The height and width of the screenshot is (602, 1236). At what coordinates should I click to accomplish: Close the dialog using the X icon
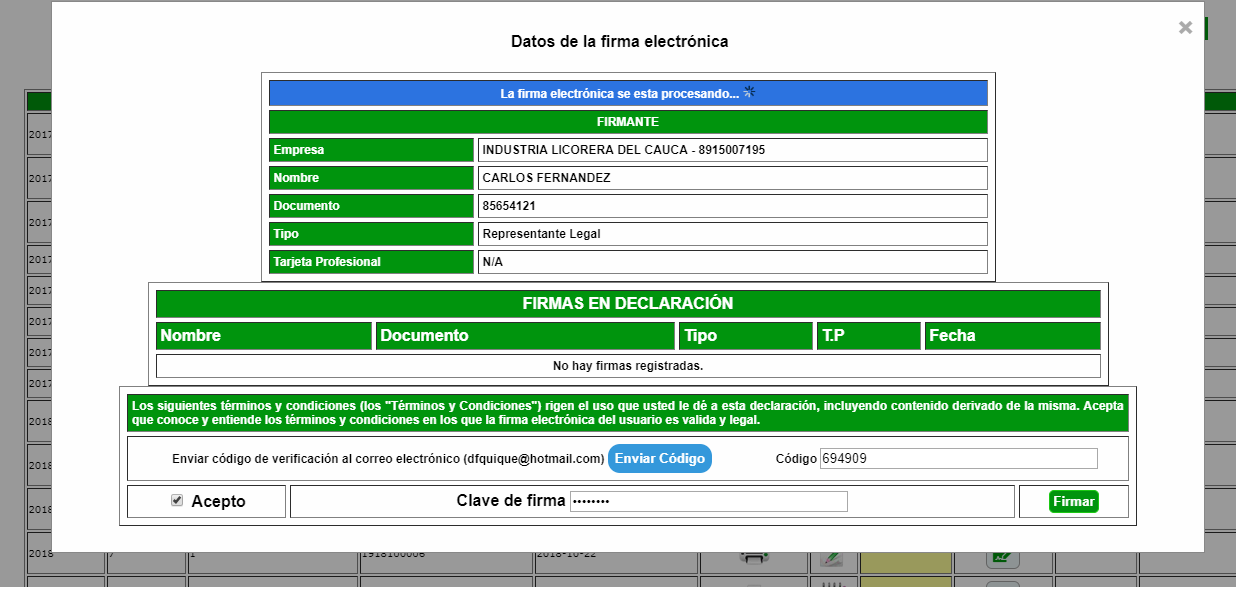pyautogui.click(x=1185, y=28)
